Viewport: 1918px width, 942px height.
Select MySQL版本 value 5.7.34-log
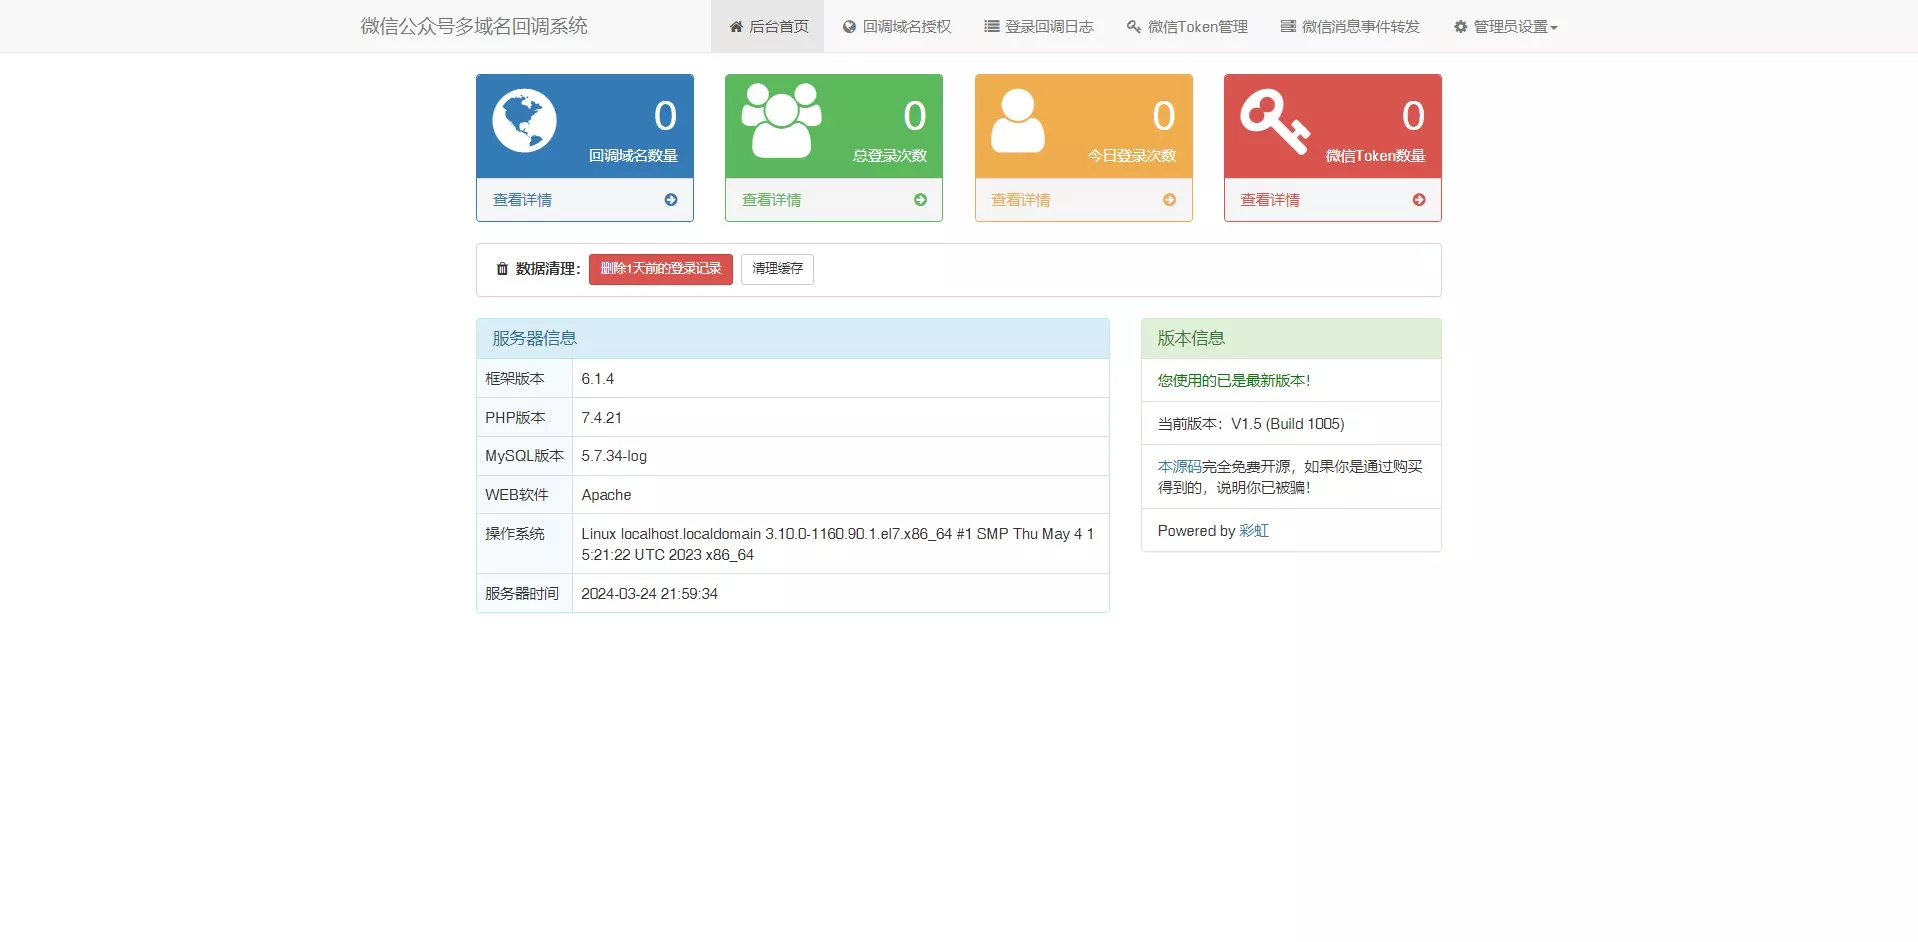pos(614,456)
